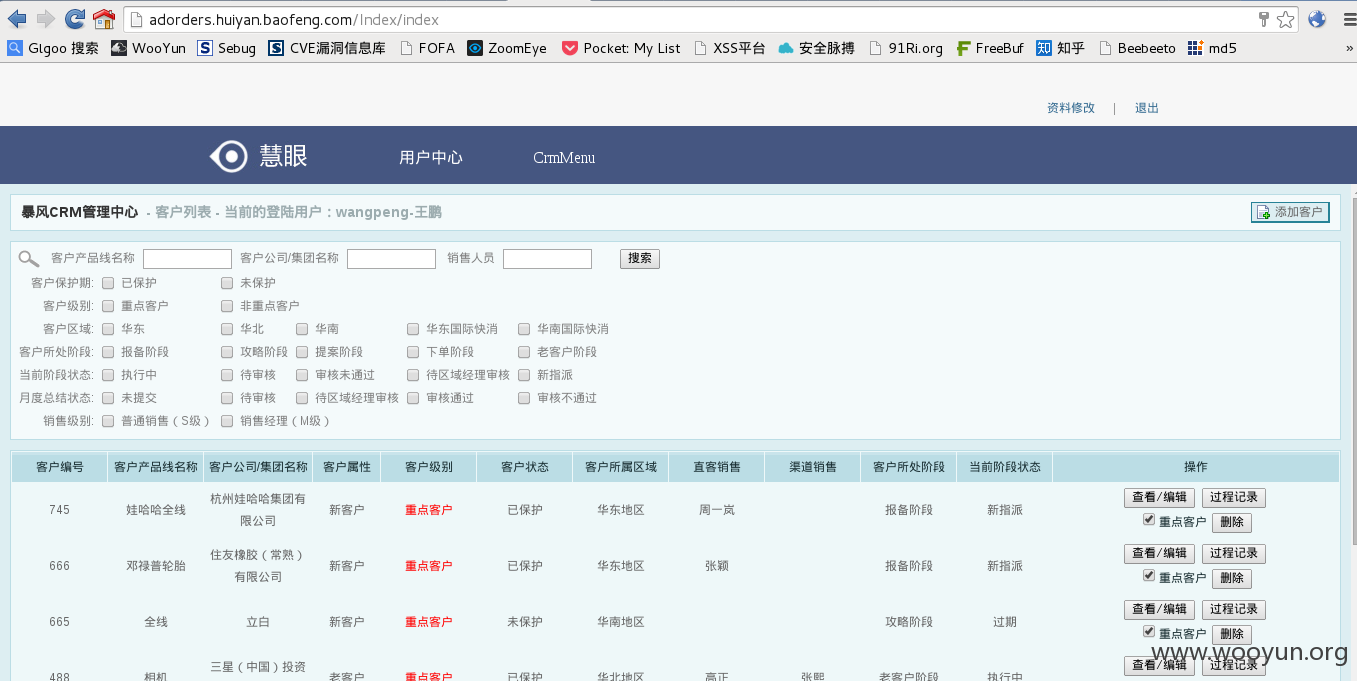Open FreeBuf bookmark
1357x681 pixels.
(x=989, y=47)
